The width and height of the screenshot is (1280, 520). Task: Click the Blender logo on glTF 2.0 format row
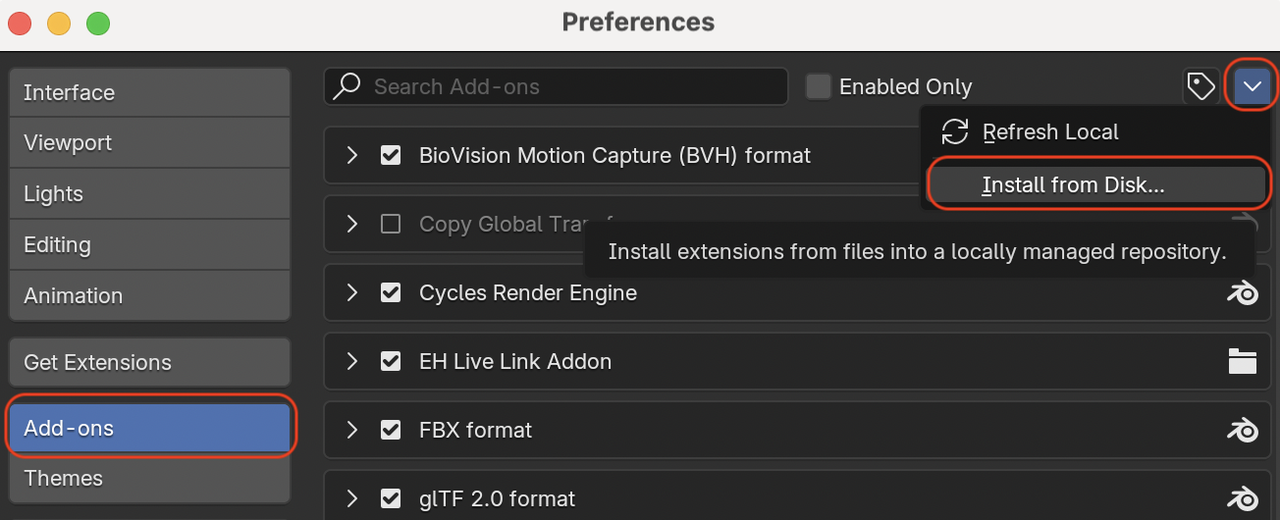1242,498
